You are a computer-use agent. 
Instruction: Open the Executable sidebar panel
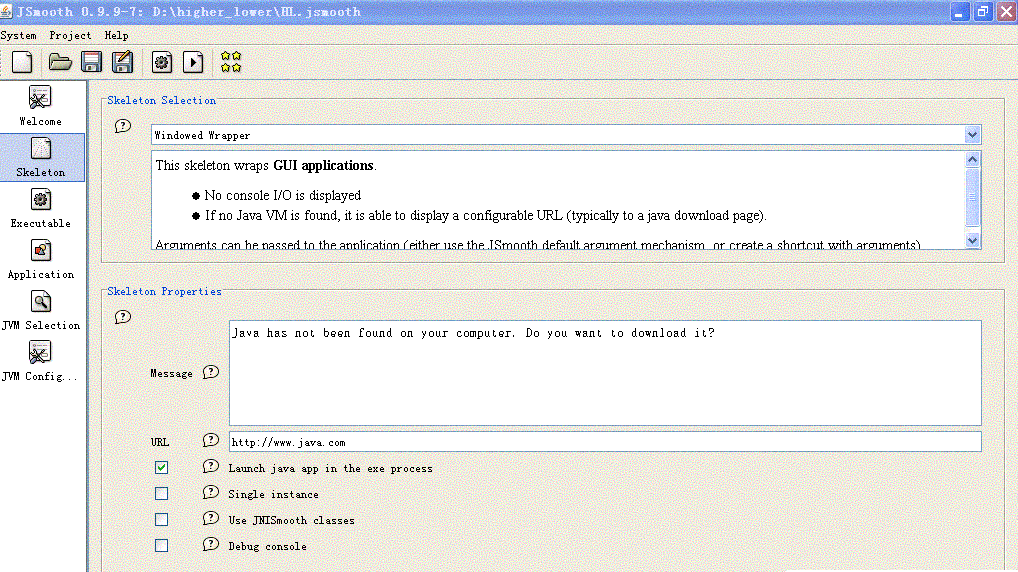click(x=40, y=208)
